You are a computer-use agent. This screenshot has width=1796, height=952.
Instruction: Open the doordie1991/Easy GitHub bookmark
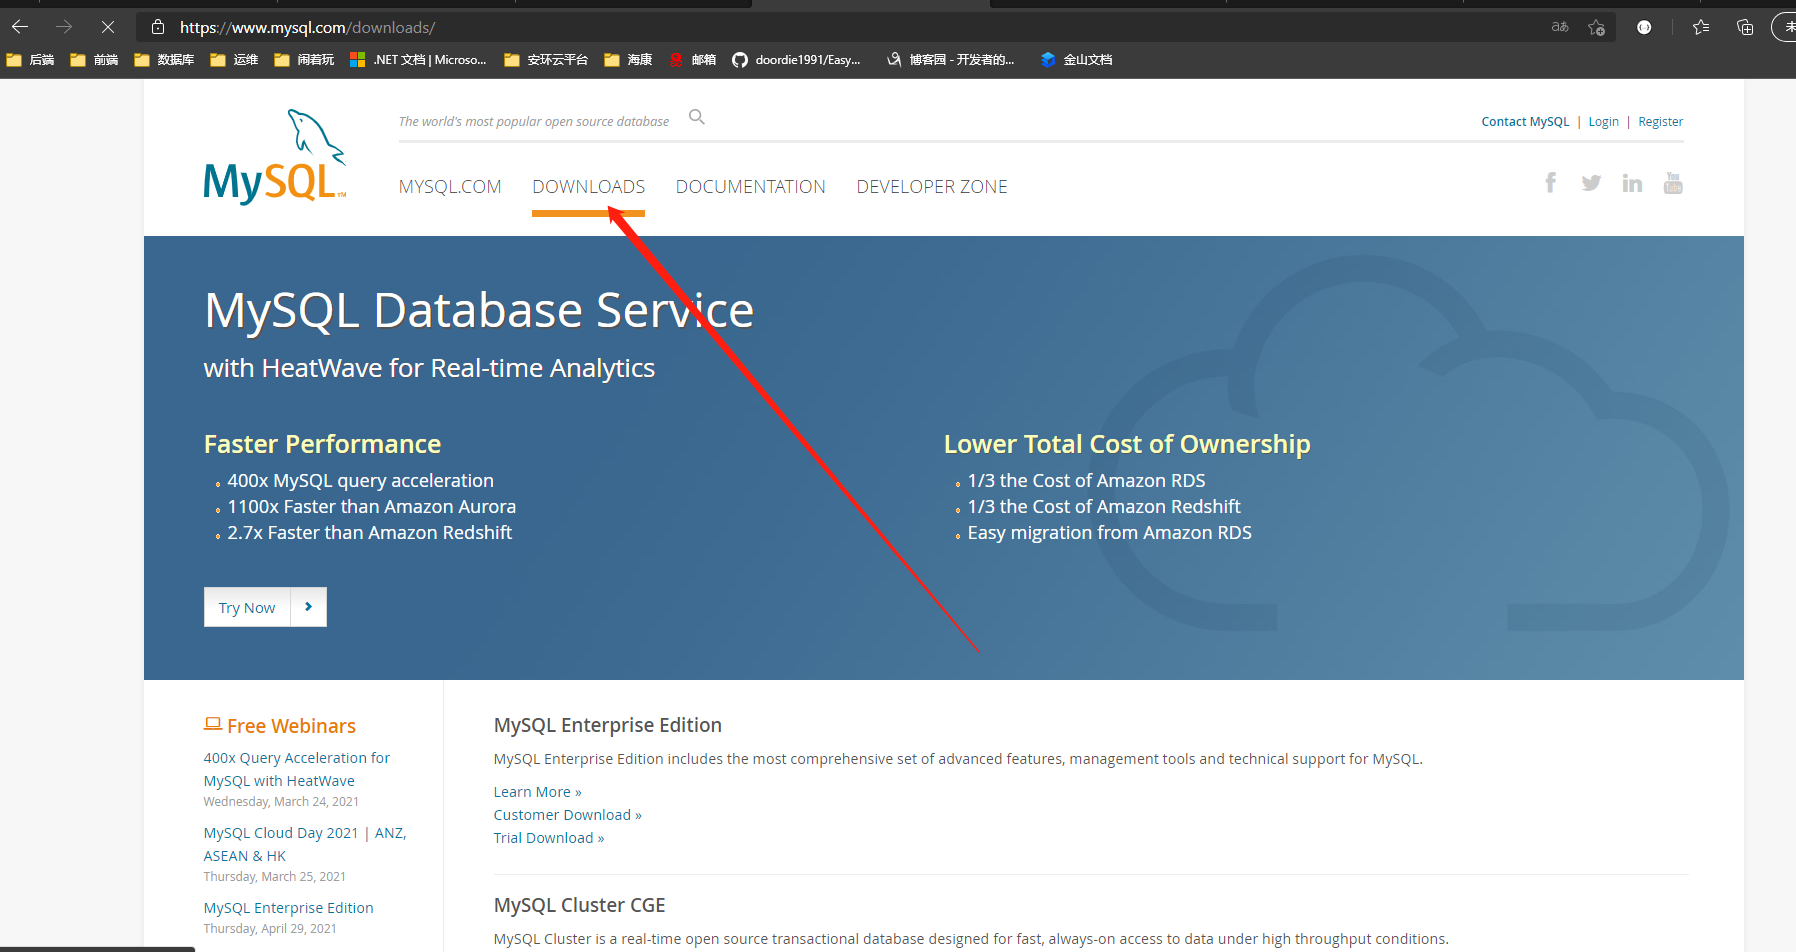(796, 60)
